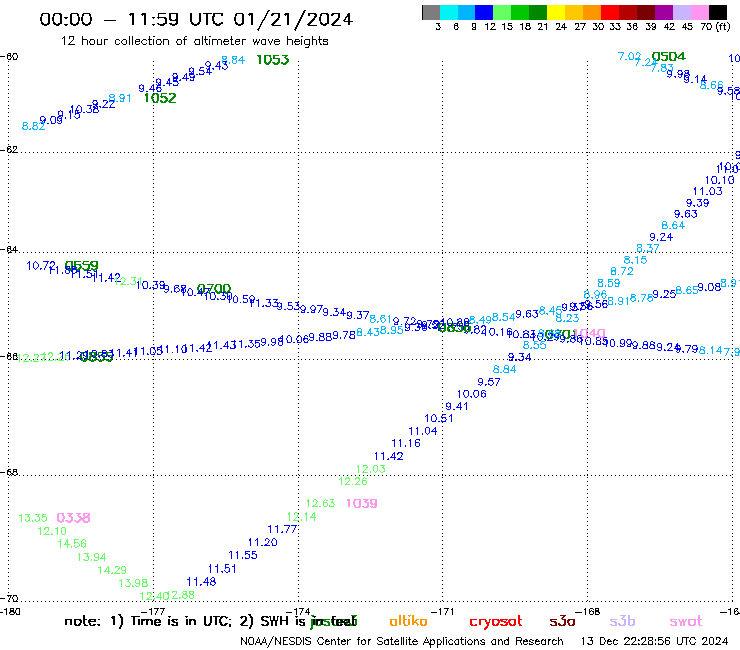Click the 'swot' satellite legend label
The image size is (740, 650).
tap(686, 622)
